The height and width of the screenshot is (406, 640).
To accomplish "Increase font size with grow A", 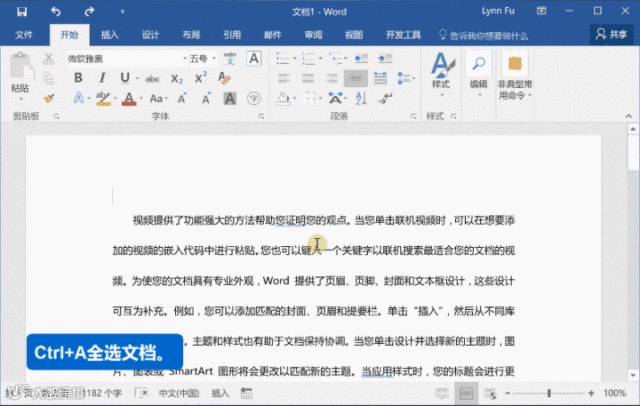I will tap(182, 98).
